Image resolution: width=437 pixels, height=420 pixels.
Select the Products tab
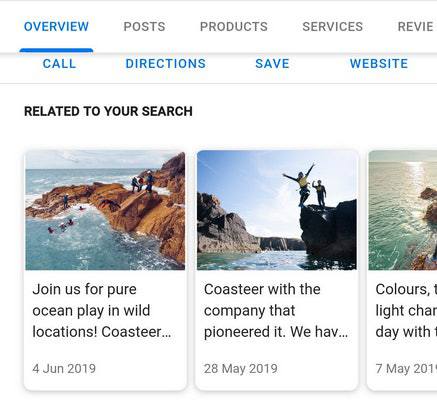(234, 27)
